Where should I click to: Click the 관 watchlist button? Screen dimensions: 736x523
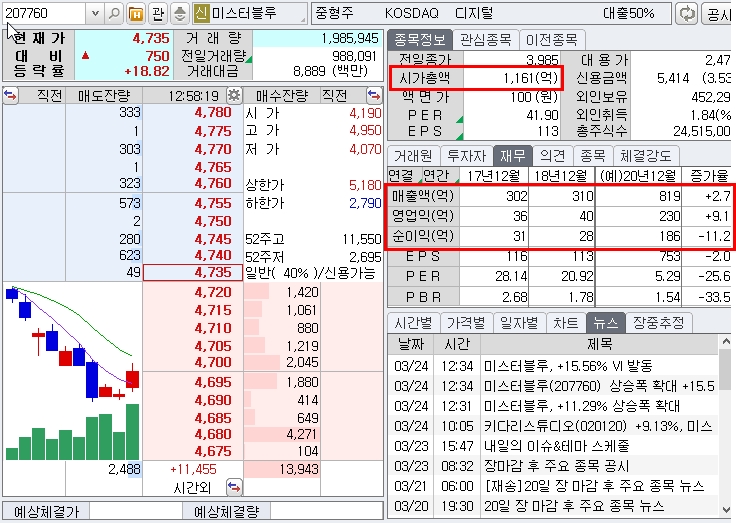point(158,14)
